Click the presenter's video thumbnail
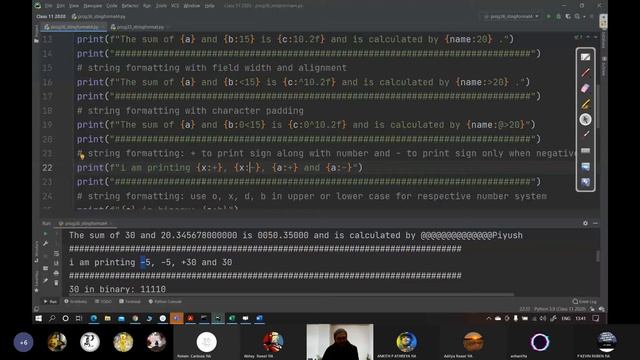Viewport: 640px width, 360px height. [x=340, y=342]
